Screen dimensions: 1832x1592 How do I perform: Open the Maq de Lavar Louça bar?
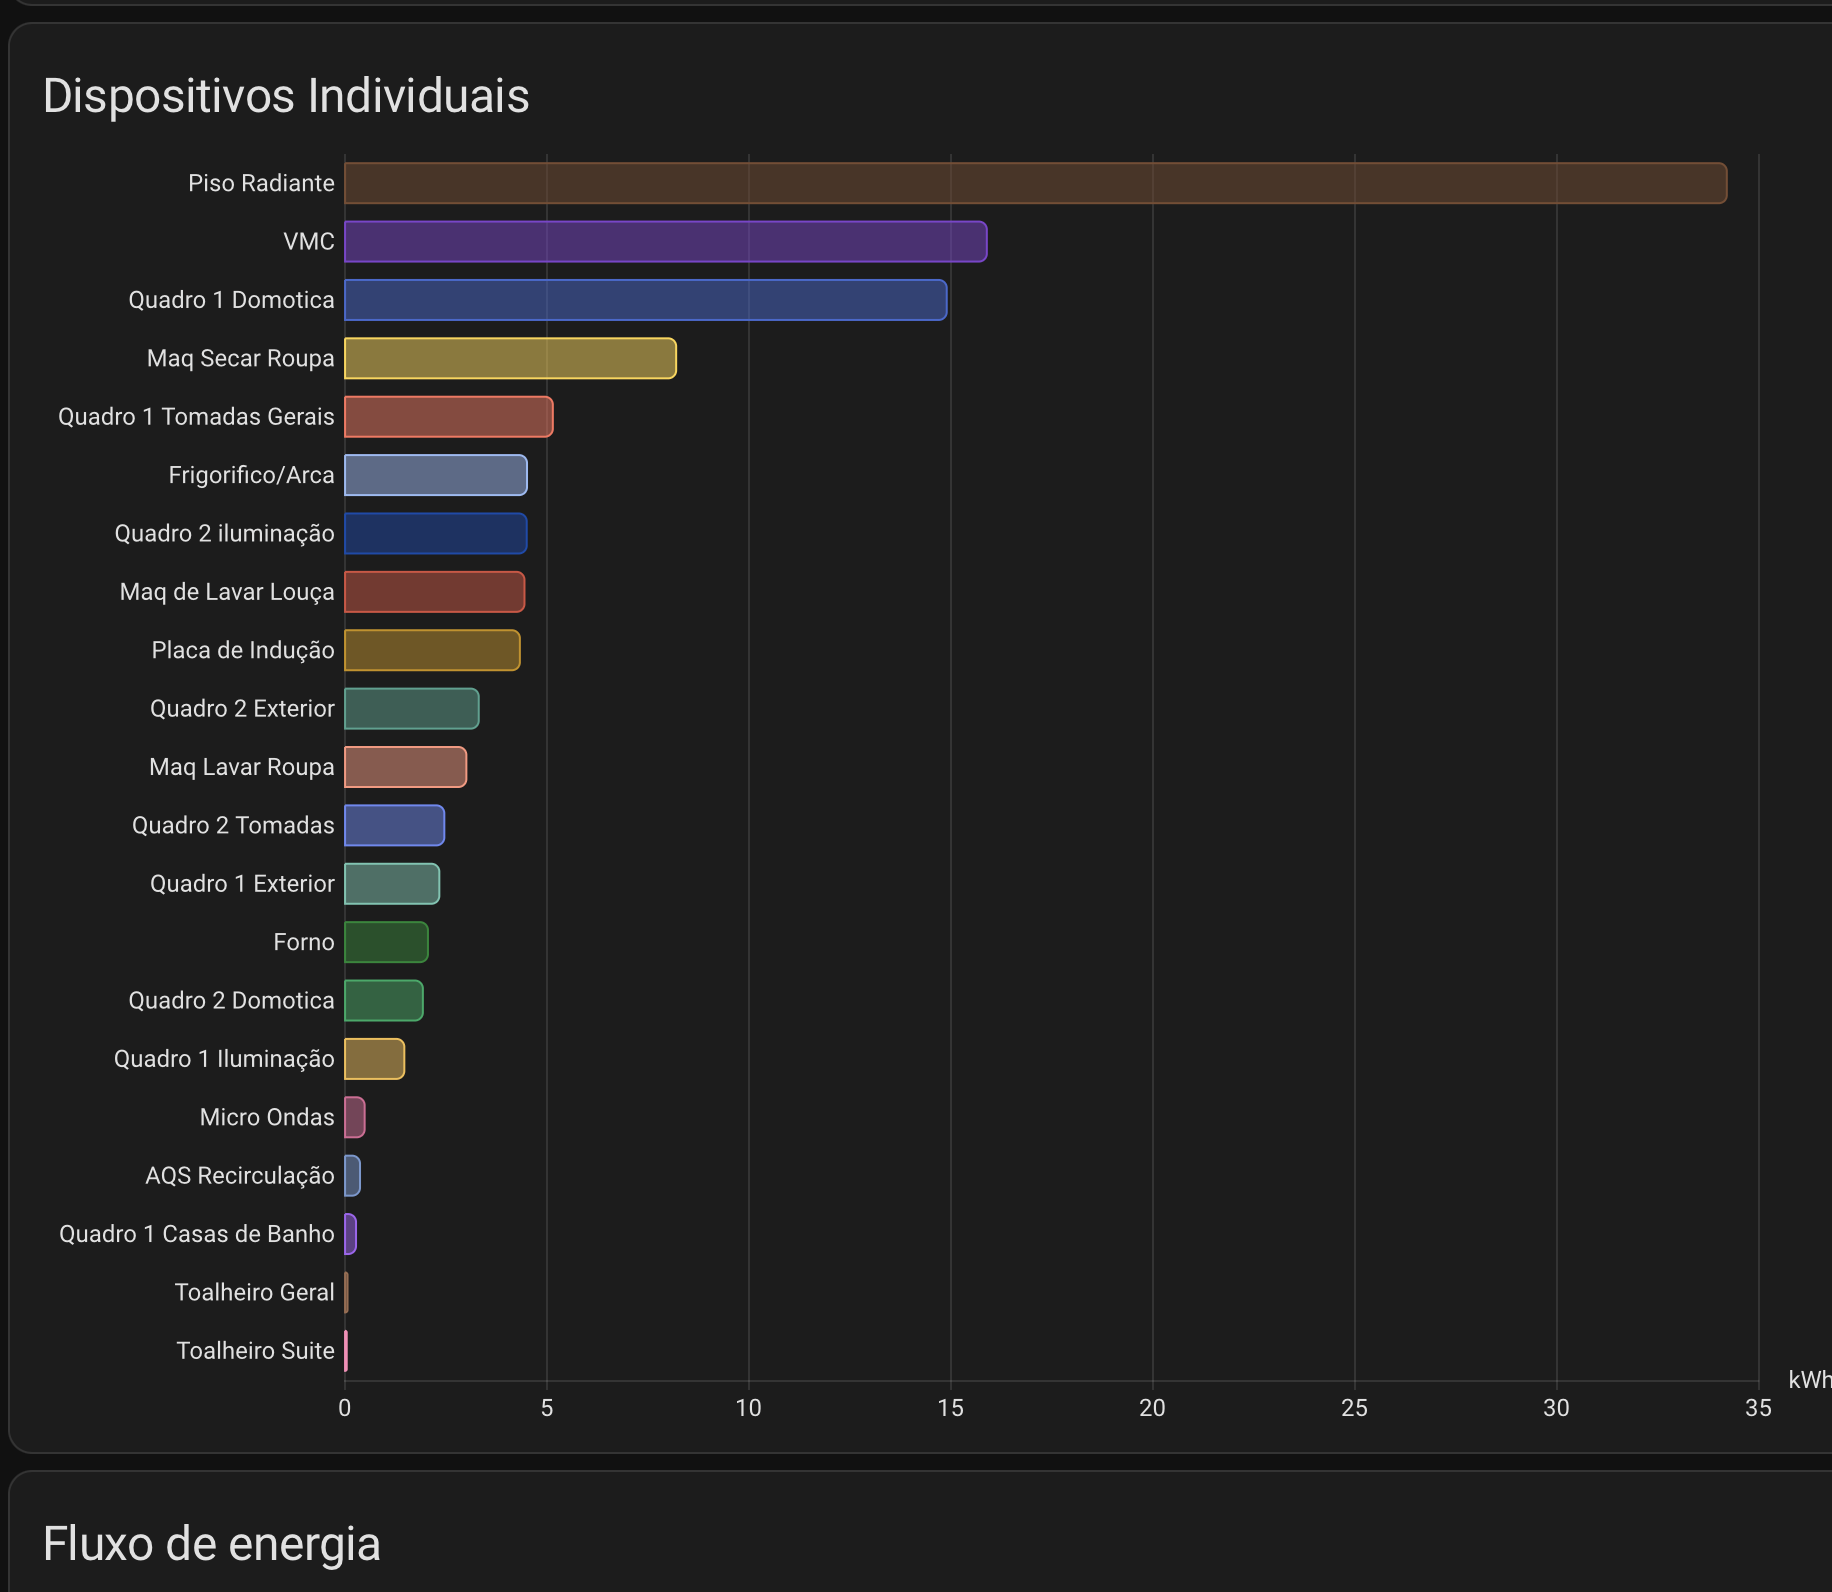pos(434,592)
